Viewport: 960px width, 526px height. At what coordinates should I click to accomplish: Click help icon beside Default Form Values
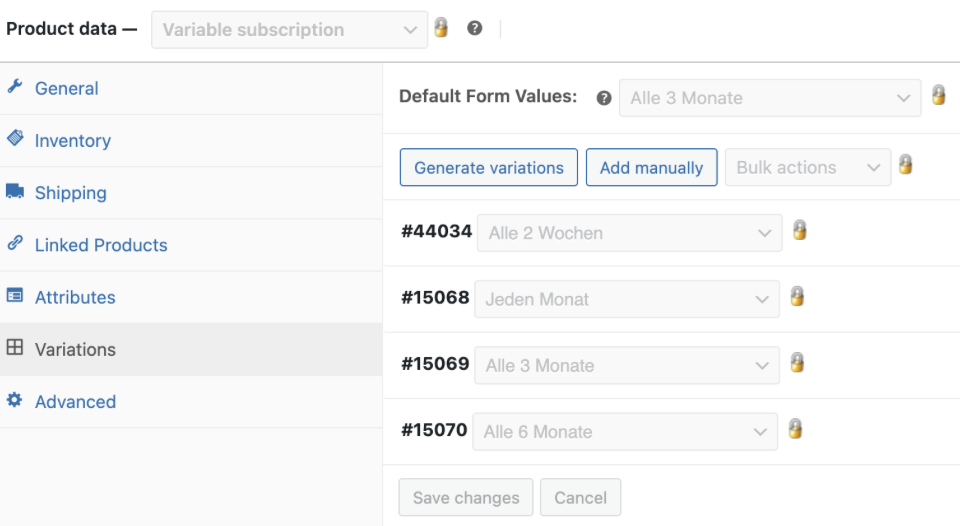coord(604,98)
